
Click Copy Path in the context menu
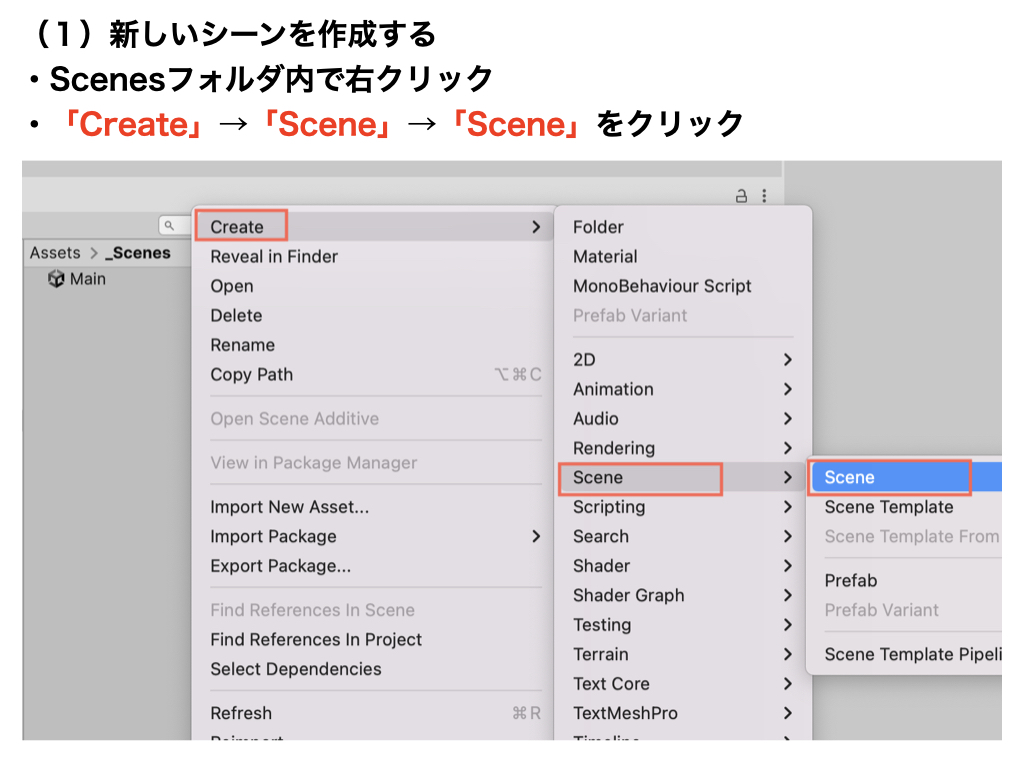(252, 375)
